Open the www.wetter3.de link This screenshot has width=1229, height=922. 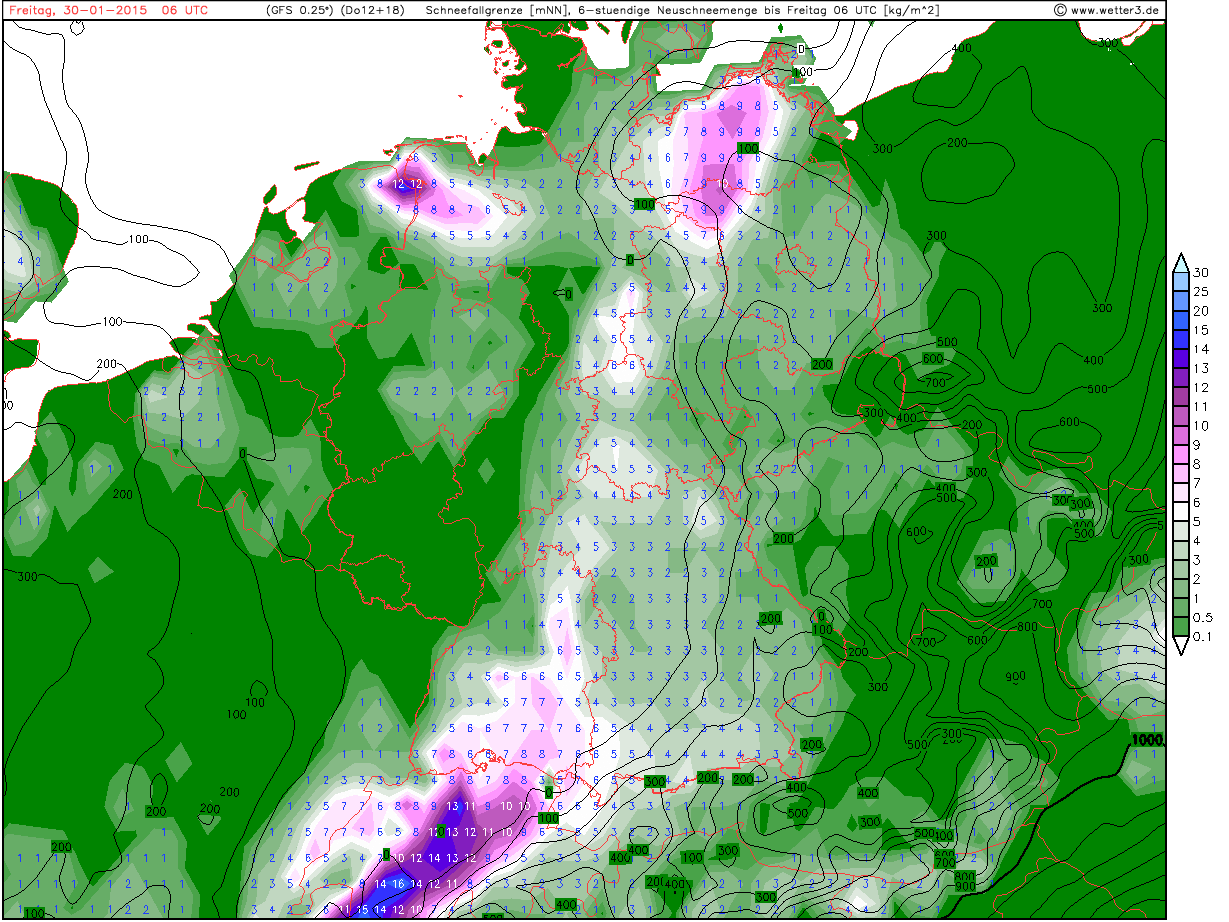pos(1114,11)
